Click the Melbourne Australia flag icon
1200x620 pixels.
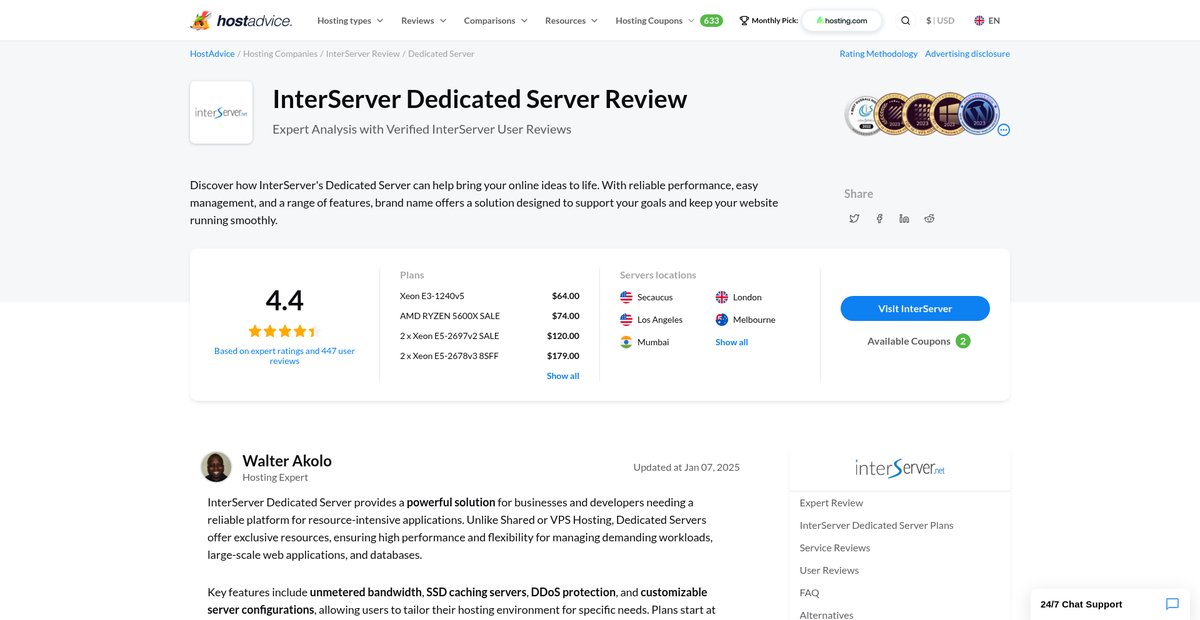pyautogui.click(x=722, y=320)
